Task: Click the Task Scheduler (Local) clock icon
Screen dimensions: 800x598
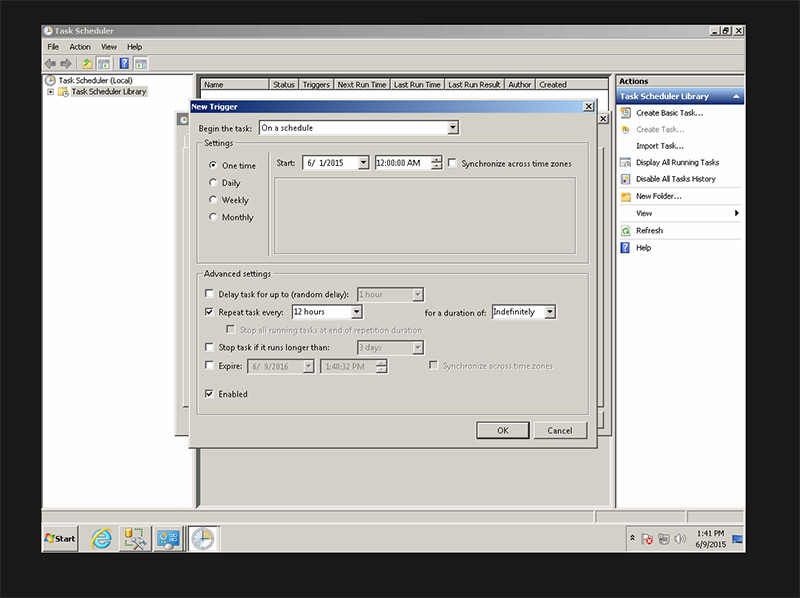Action: (50, 80)
